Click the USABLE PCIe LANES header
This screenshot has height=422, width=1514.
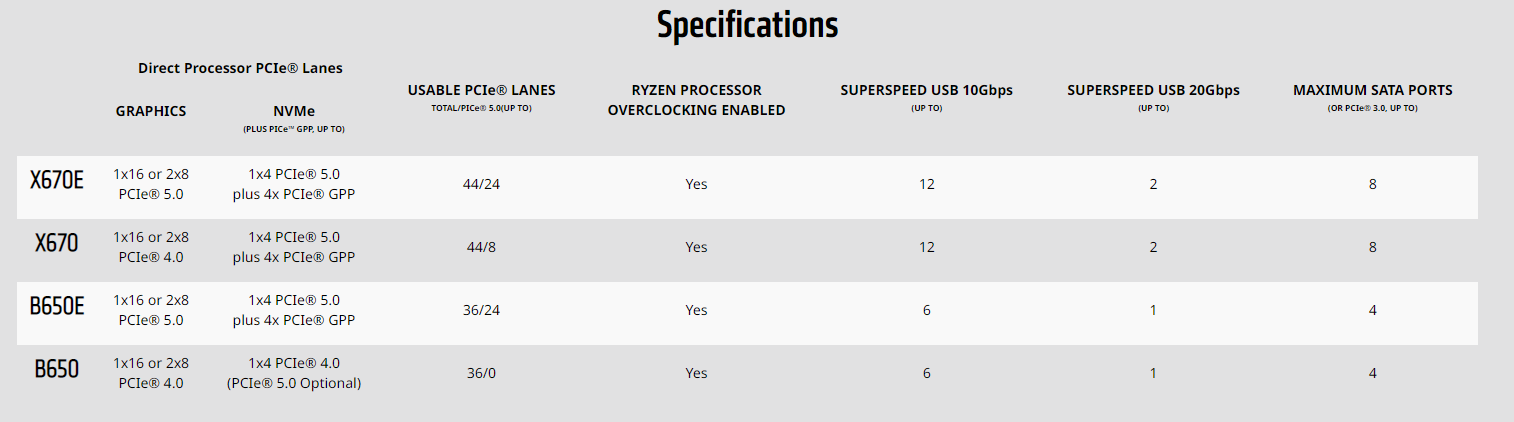(x=481, y=90)
